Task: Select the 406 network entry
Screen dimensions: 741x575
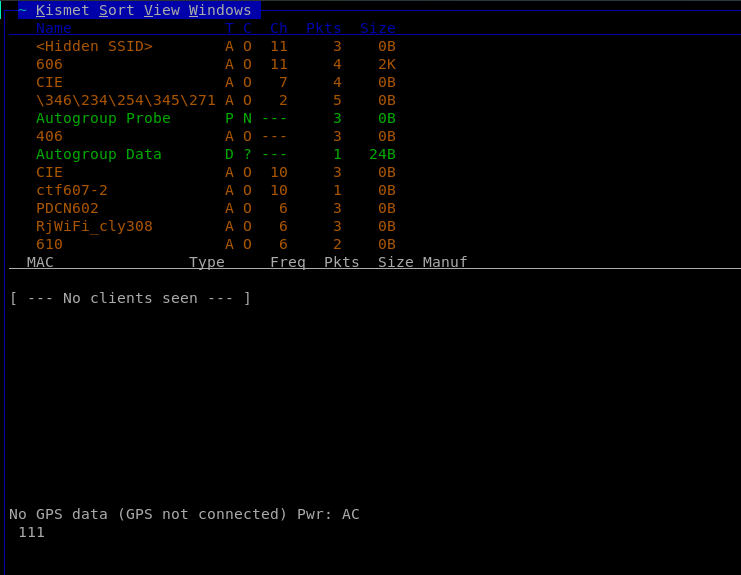Action: pos(49,136)
